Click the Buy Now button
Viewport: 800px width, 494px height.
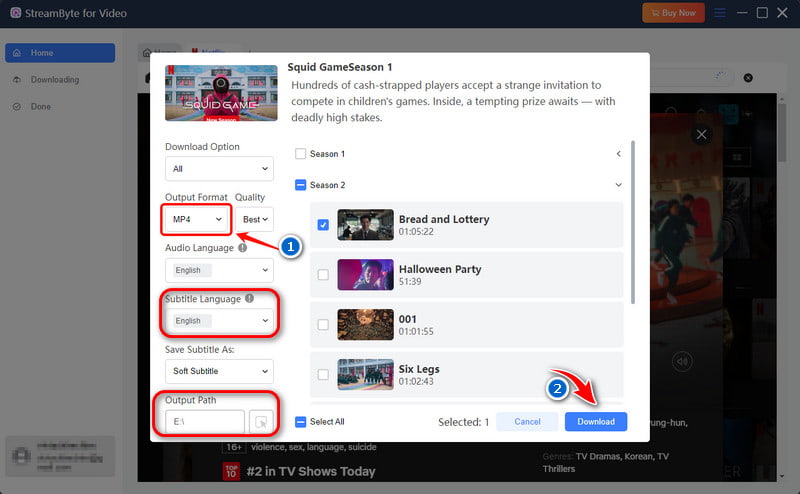pyautogui.click(x=673, y=13)
